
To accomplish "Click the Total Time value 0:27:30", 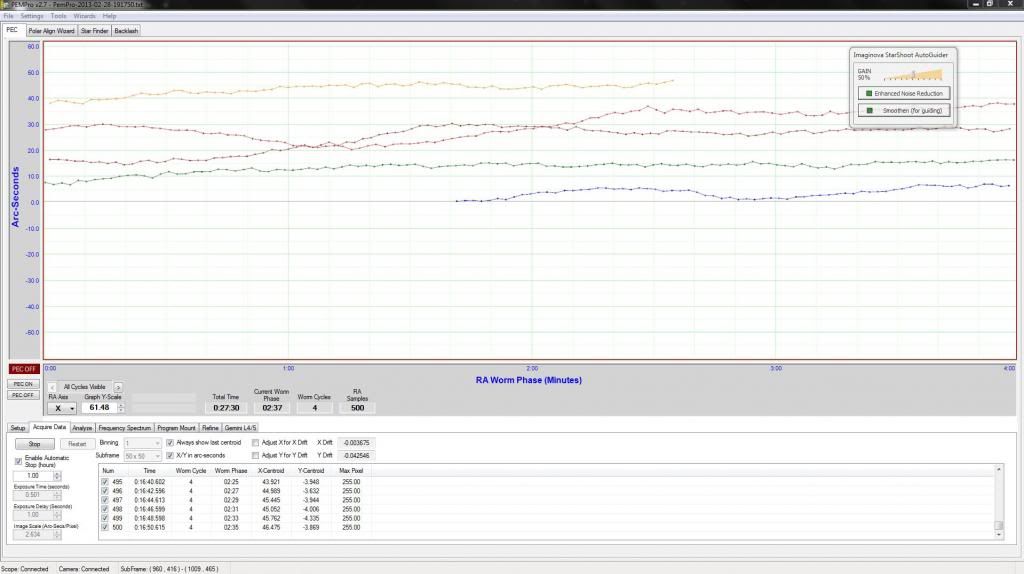I will coord(226,408).
